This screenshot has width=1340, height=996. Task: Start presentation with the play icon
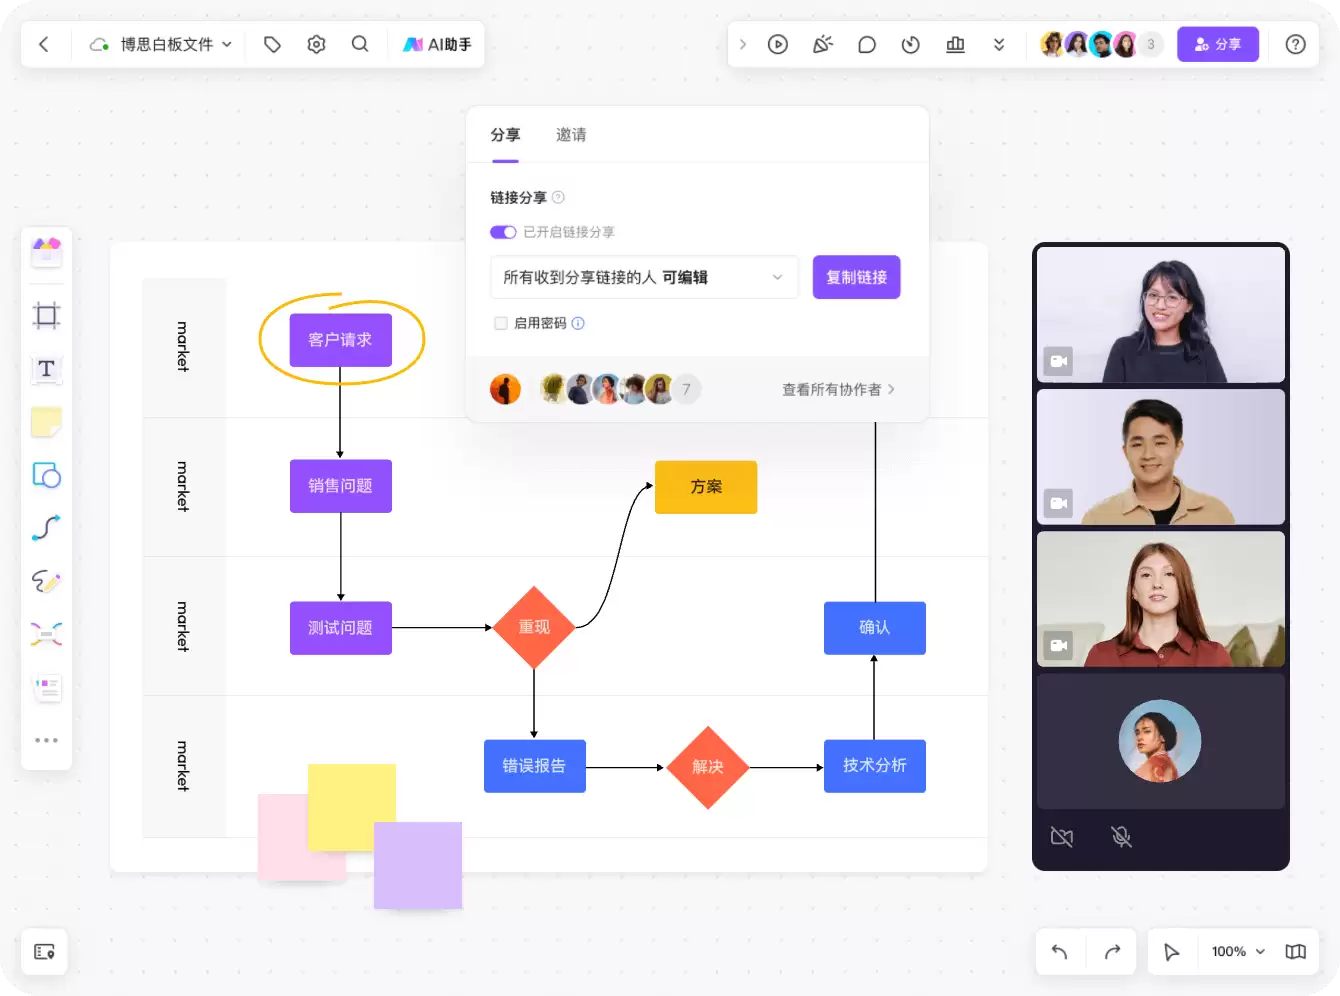tap(778, 44)
